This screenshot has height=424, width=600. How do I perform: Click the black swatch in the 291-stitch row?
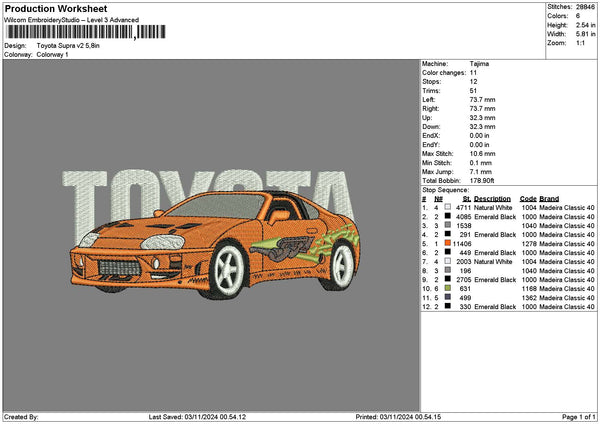coord(447,234)
